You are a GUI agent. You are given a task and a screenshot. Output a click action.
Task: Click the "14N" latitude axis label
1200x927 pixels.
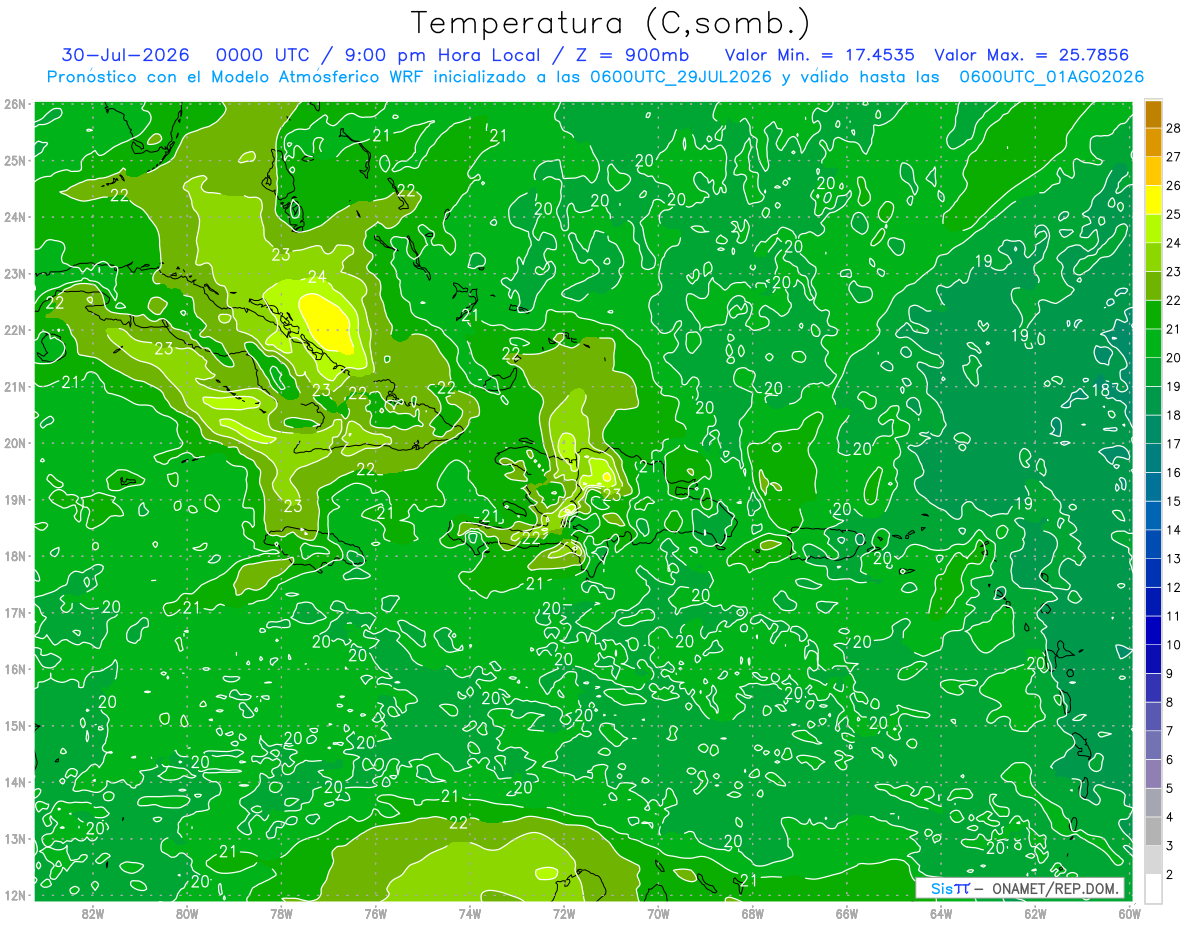point(15,782)
